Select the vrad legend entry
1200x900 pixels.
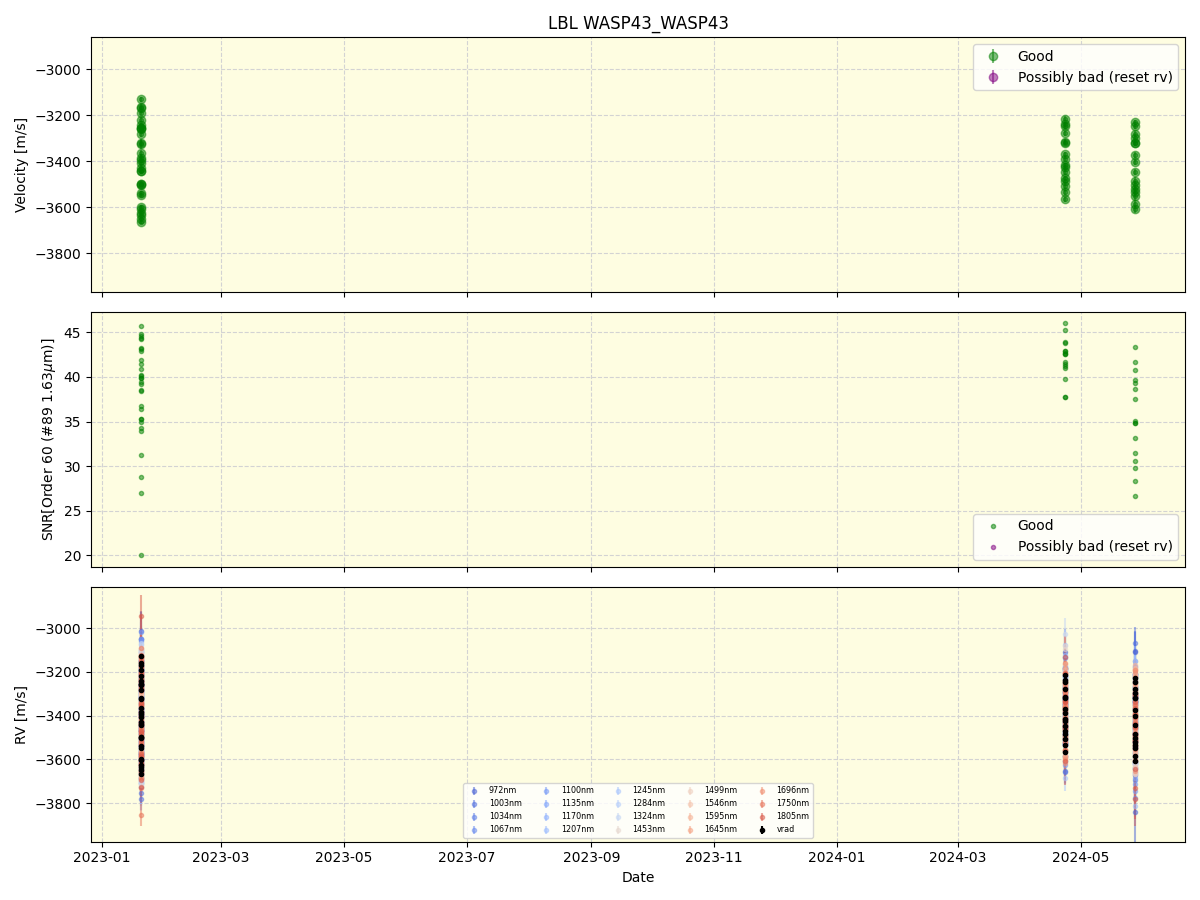785,829
